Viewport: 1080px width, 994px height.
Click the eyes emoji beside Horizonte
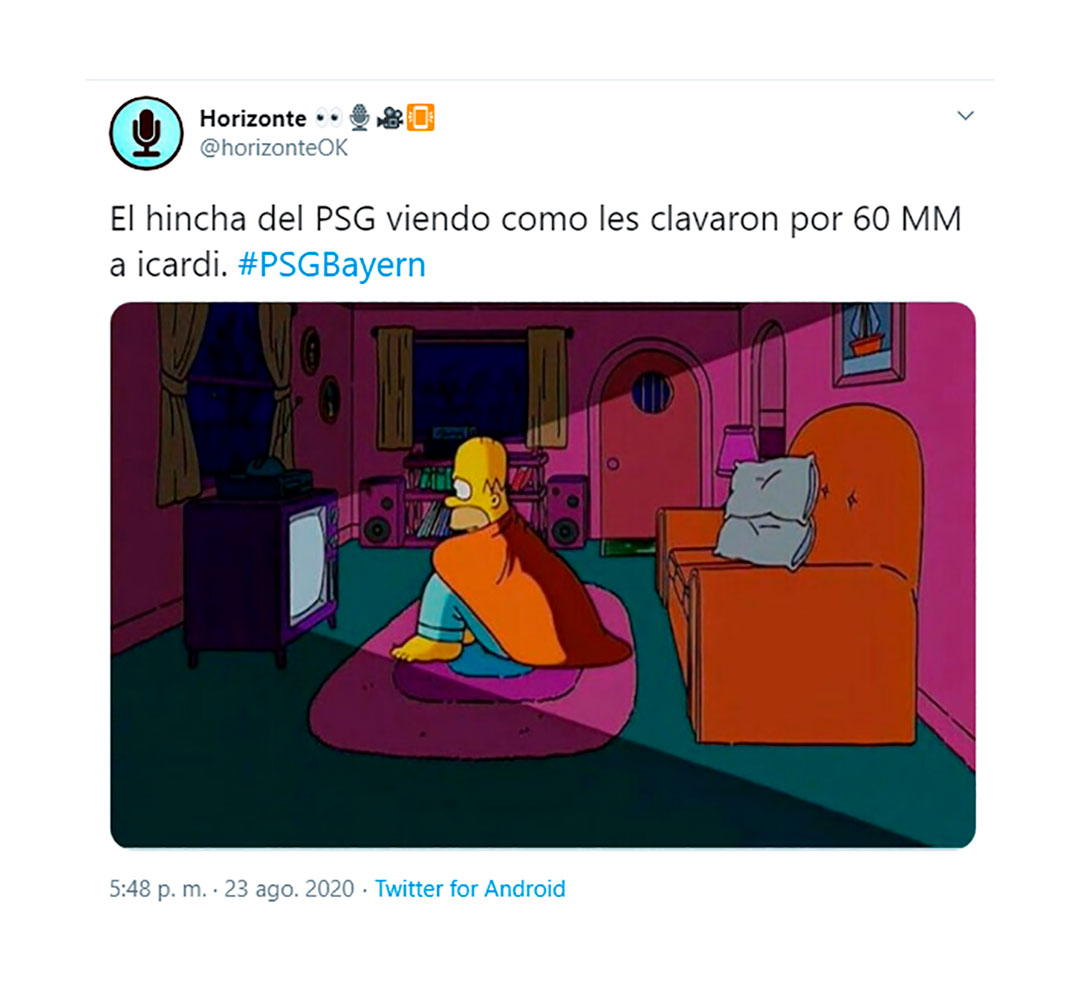329,118
